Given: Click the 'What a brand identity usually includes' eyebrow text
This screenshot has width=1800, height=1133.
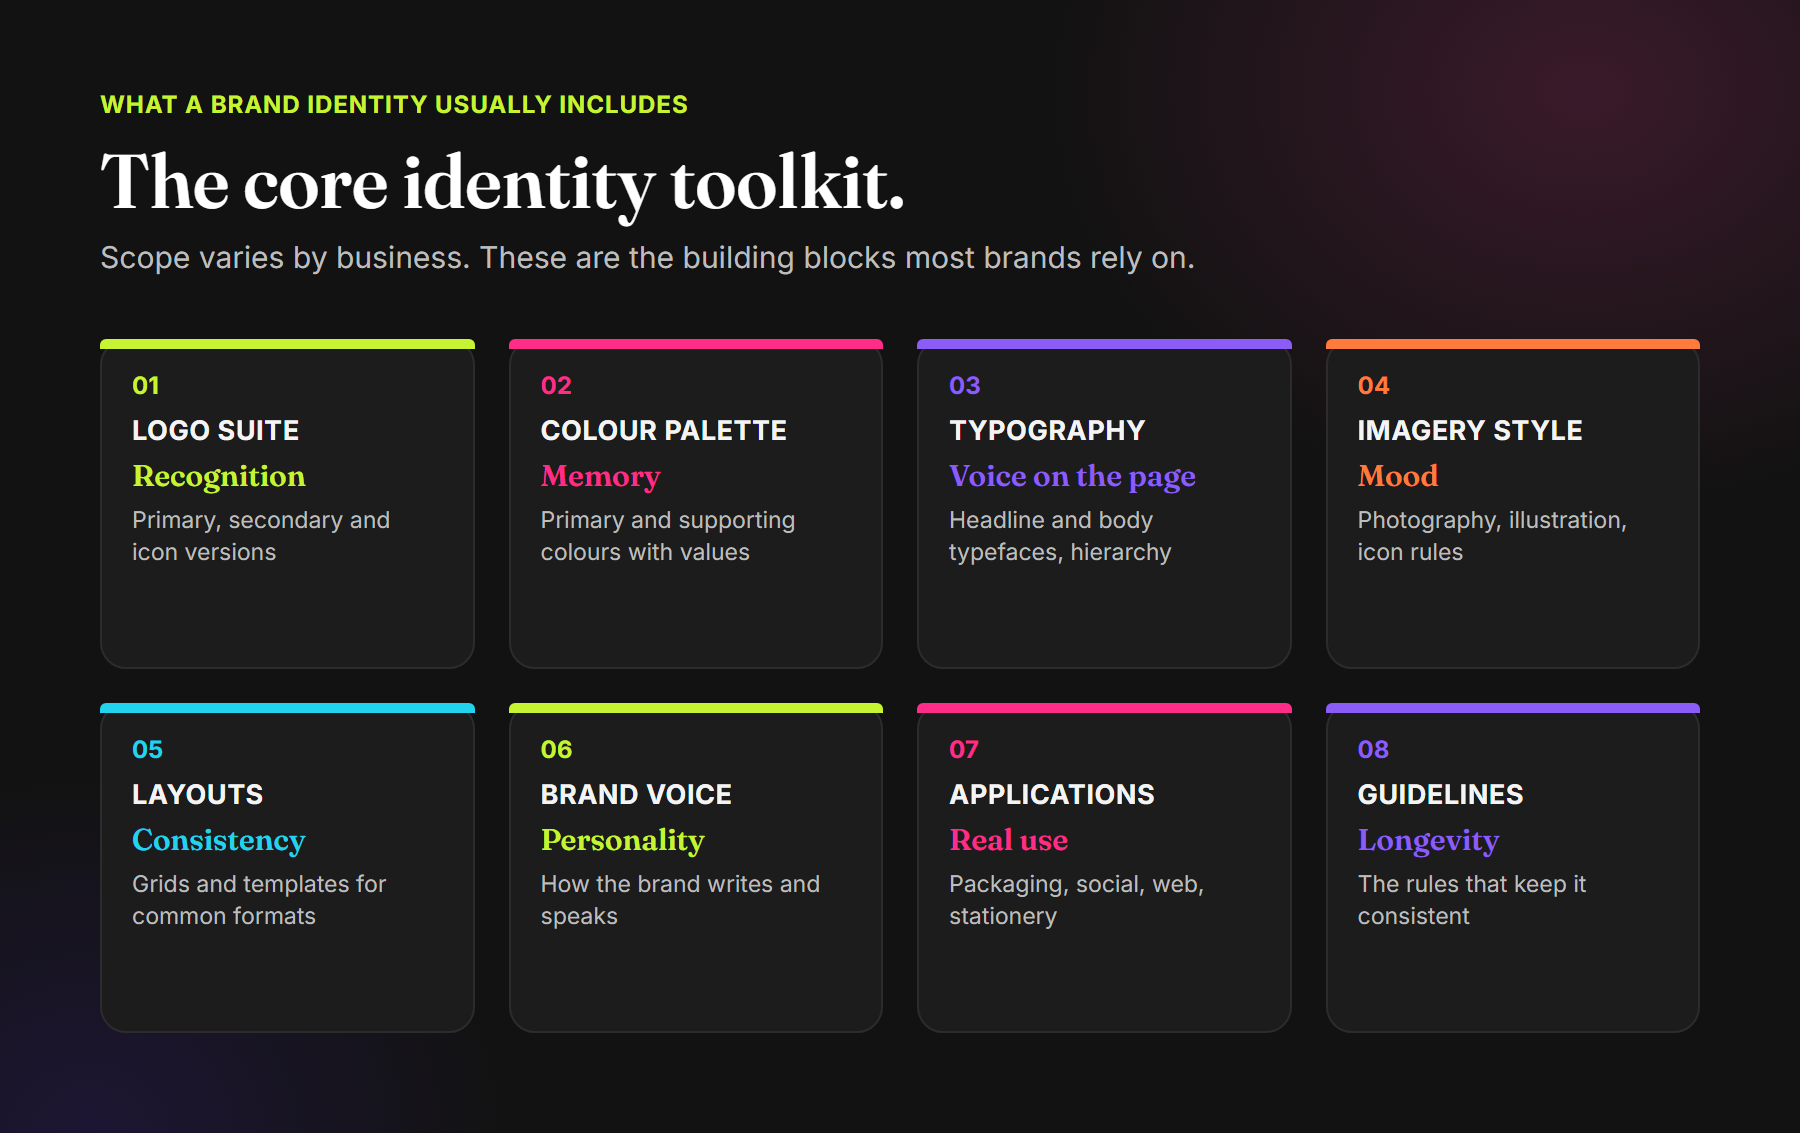Looking at the screenshot, I should click(x=394, y=105).
